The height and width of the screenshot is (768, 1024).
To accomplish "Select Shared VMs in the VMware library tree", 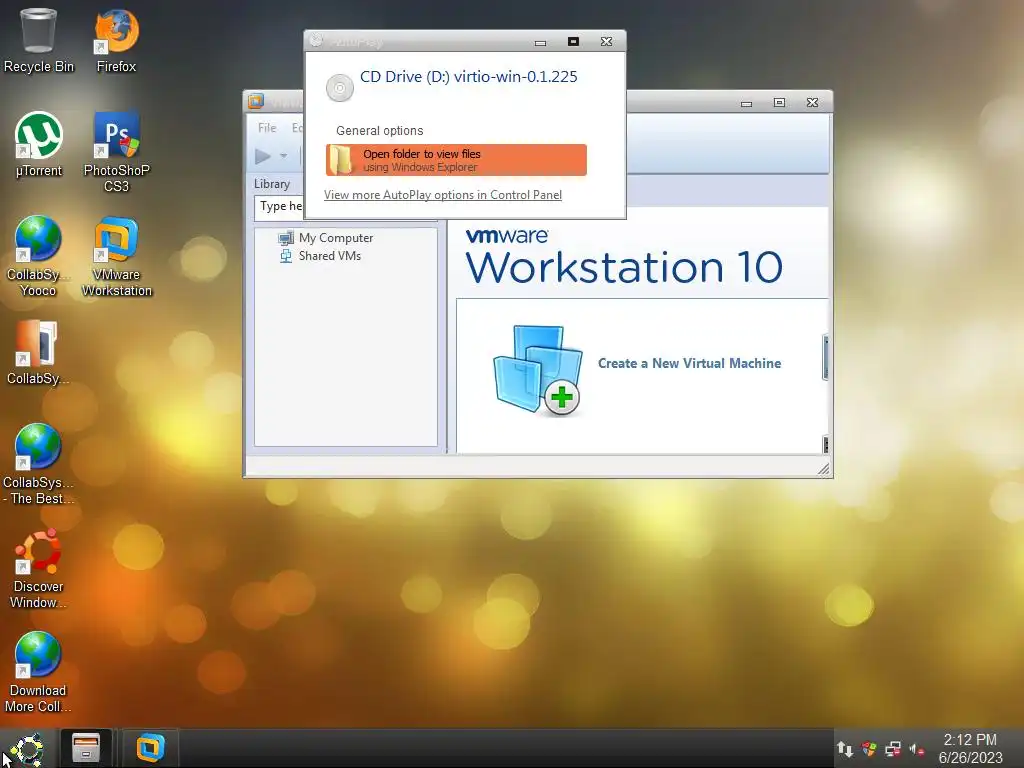I will pyautogui.click(x=330, y=256).
